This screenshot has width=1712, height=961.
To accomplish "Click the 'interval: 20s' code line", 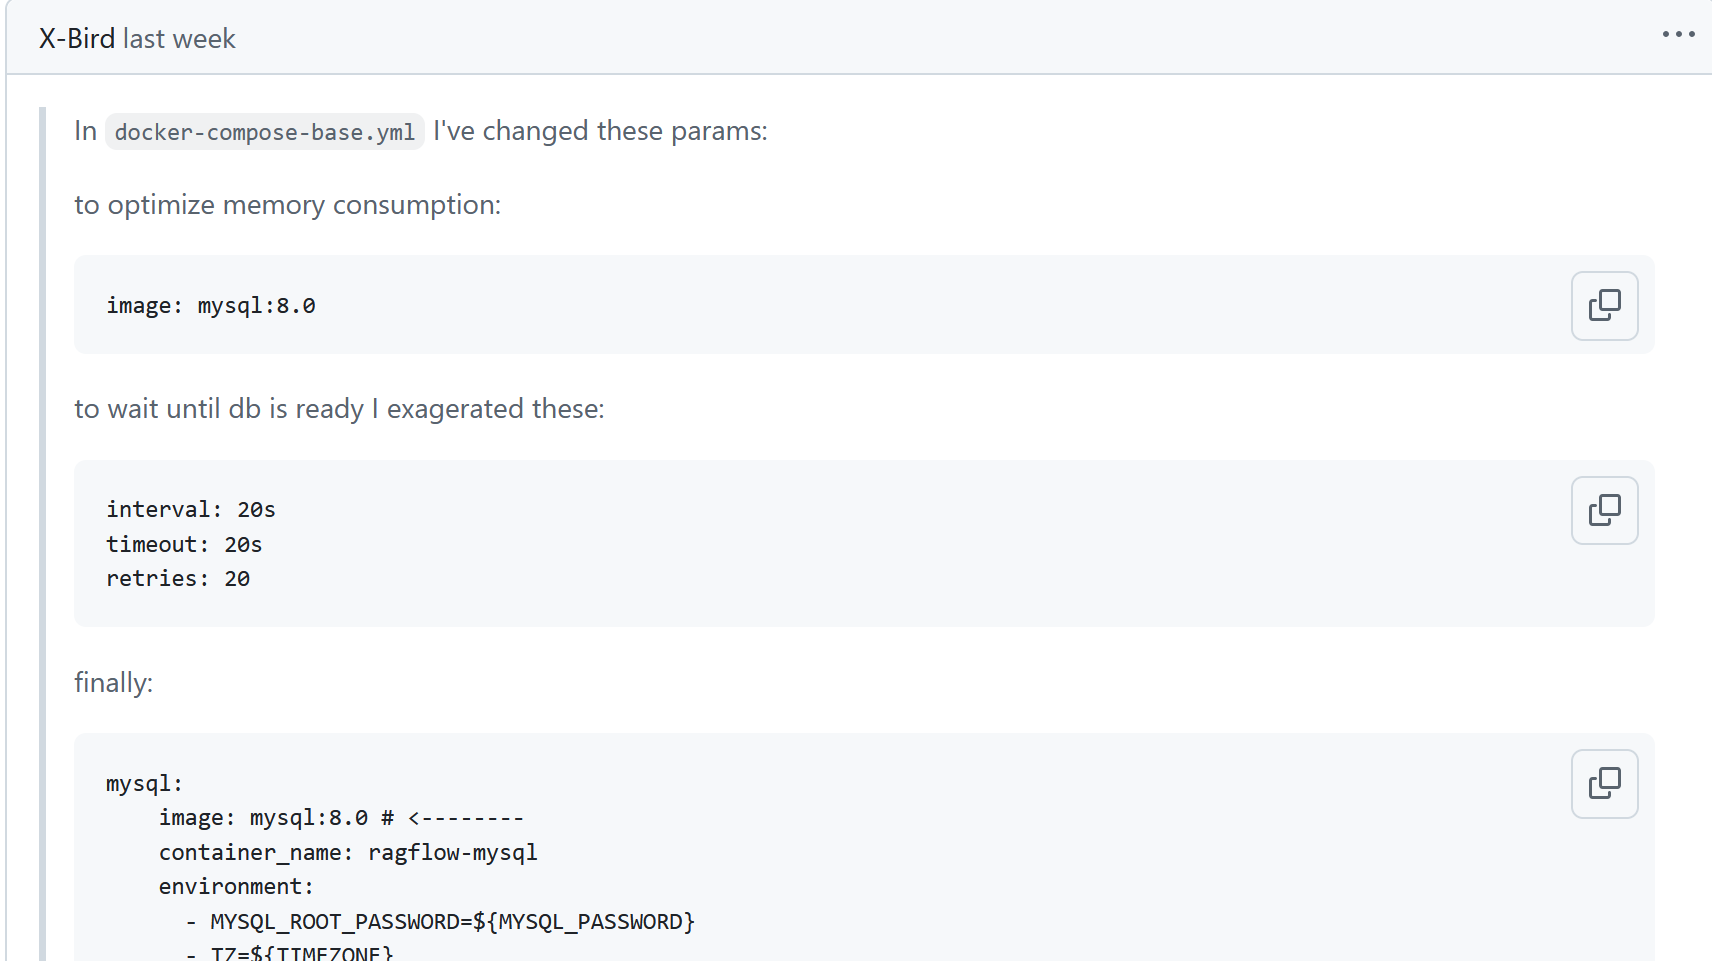I will pos(191,510).
